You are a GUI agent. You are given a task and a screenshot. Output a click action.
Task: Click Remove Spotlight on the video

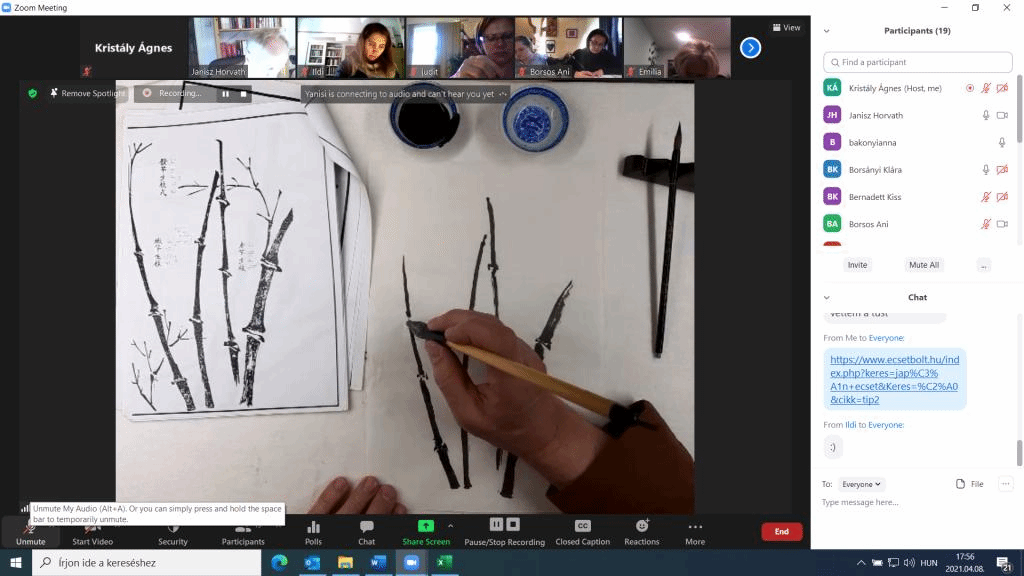click(x=87, y=93)
